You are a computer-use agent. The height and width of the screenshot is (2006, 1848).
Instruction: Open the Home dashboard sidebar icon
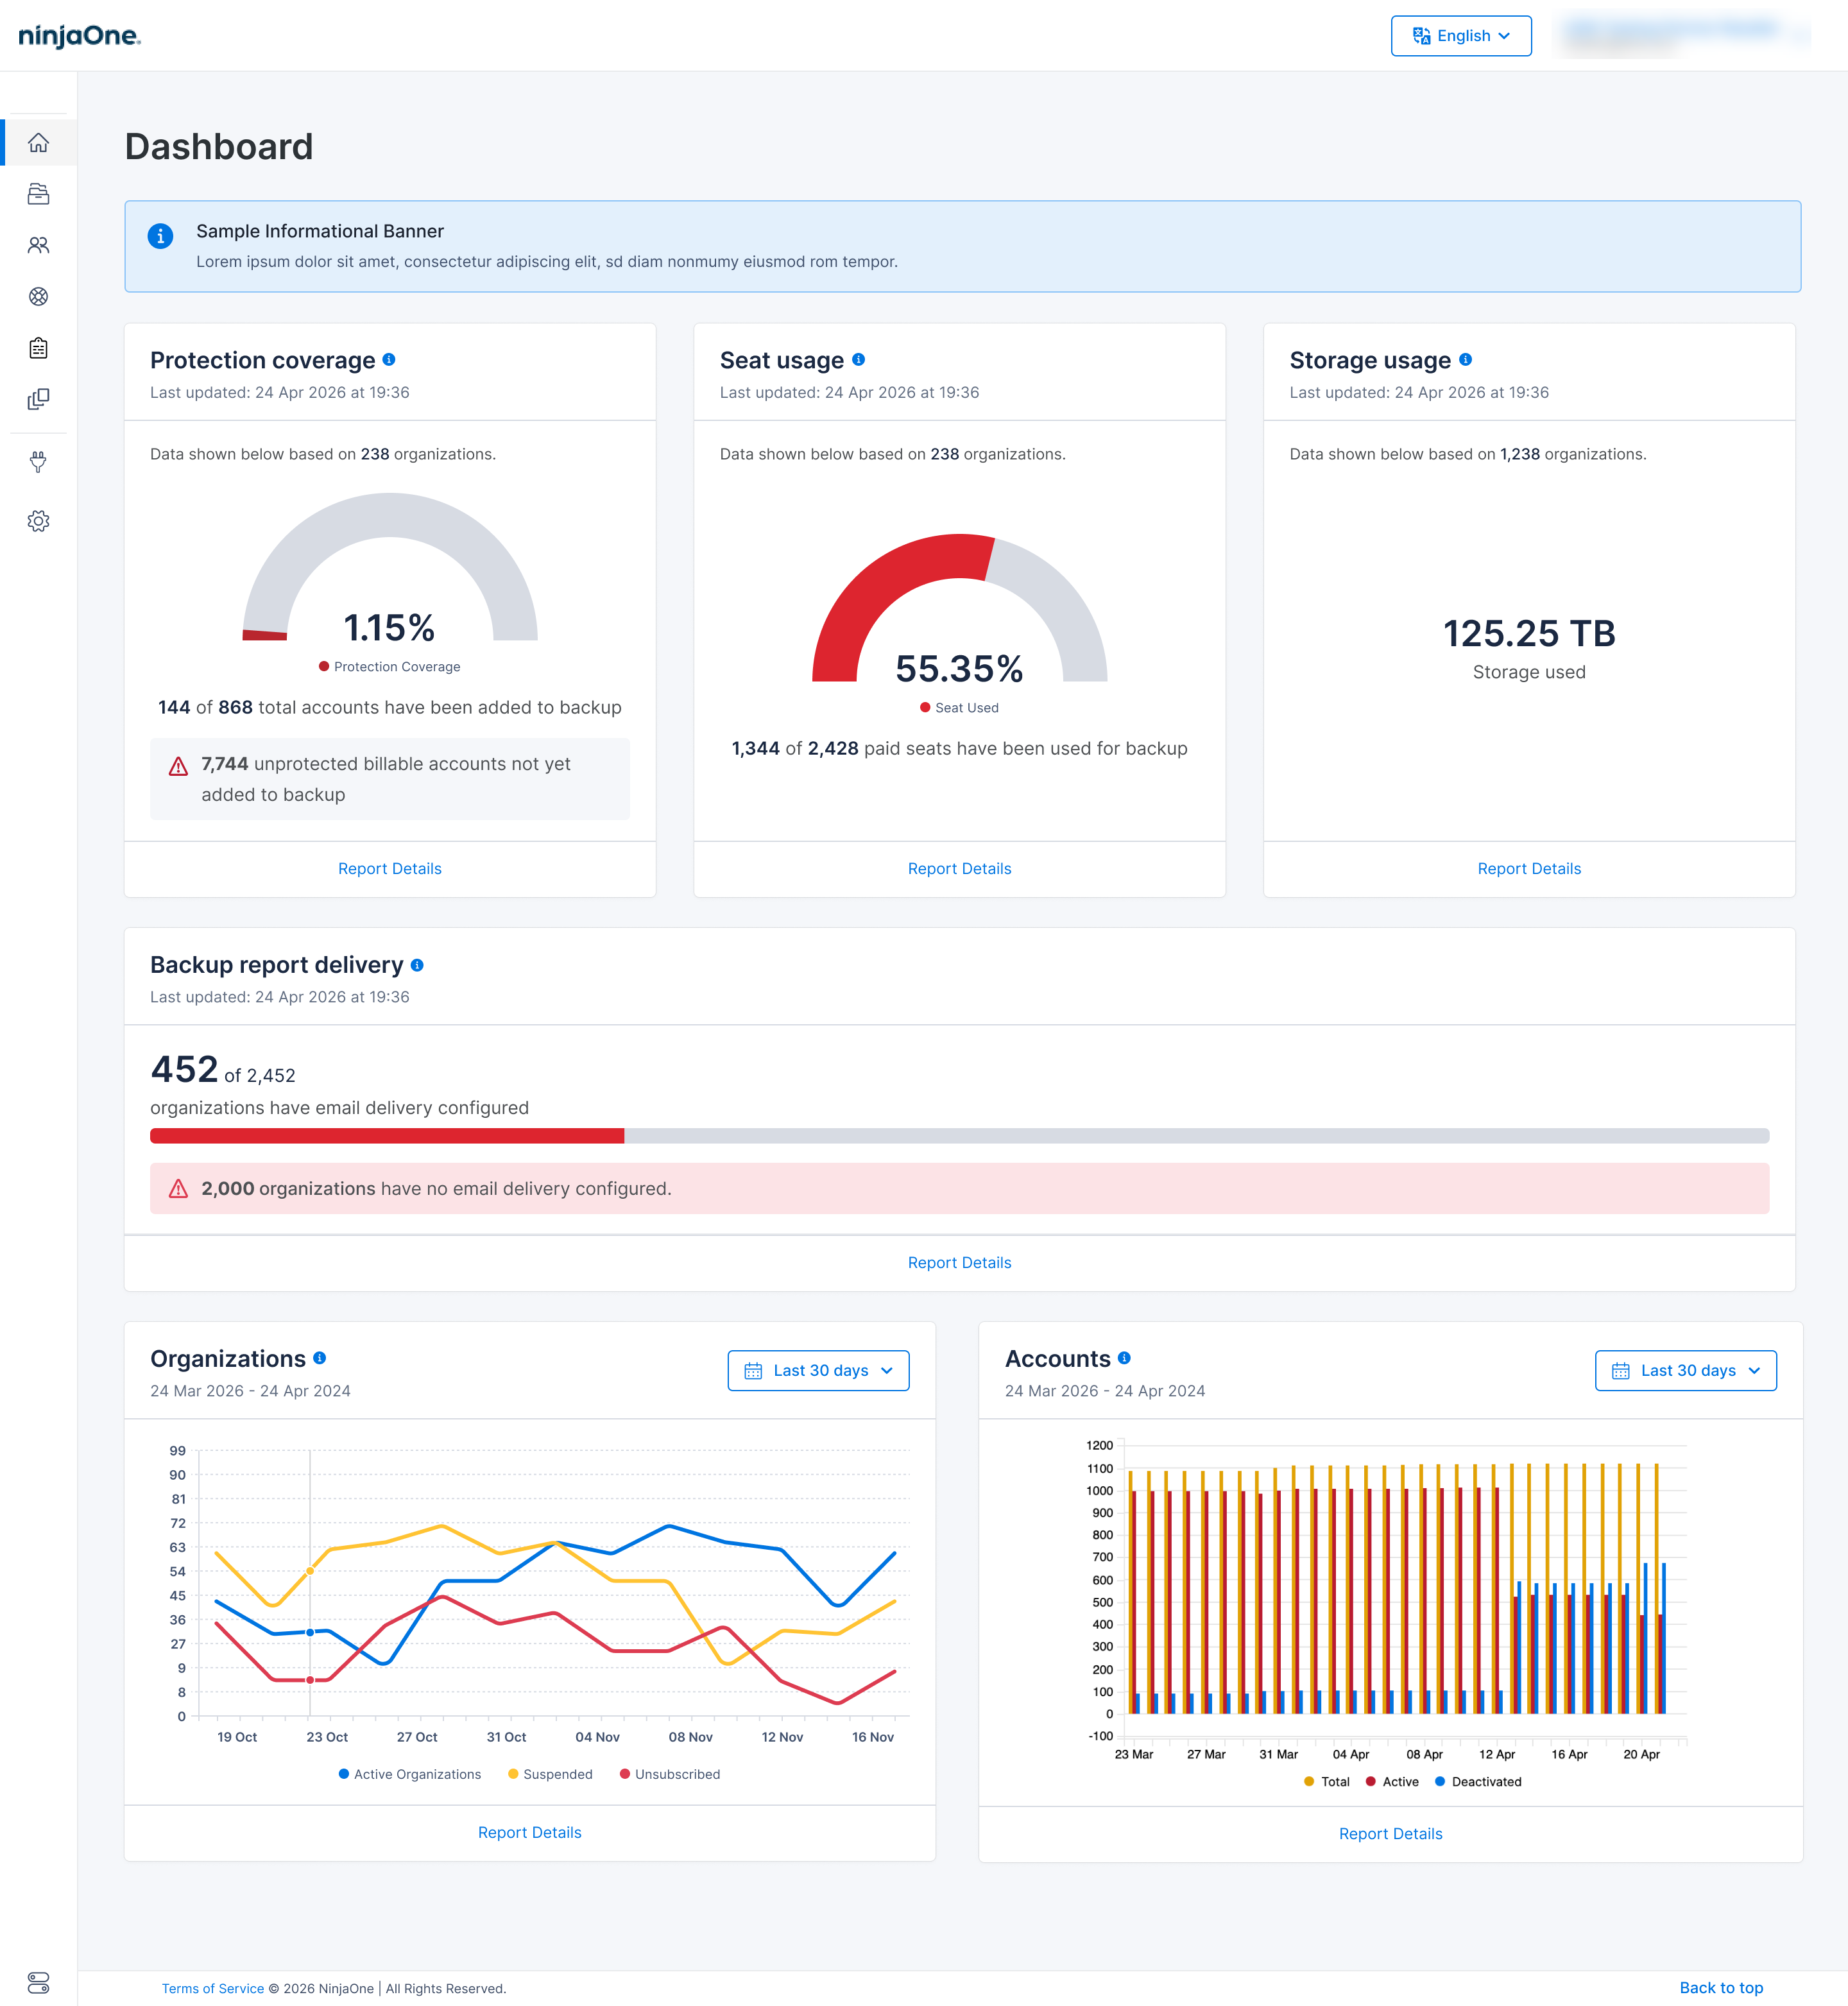(x=38, y=143)
